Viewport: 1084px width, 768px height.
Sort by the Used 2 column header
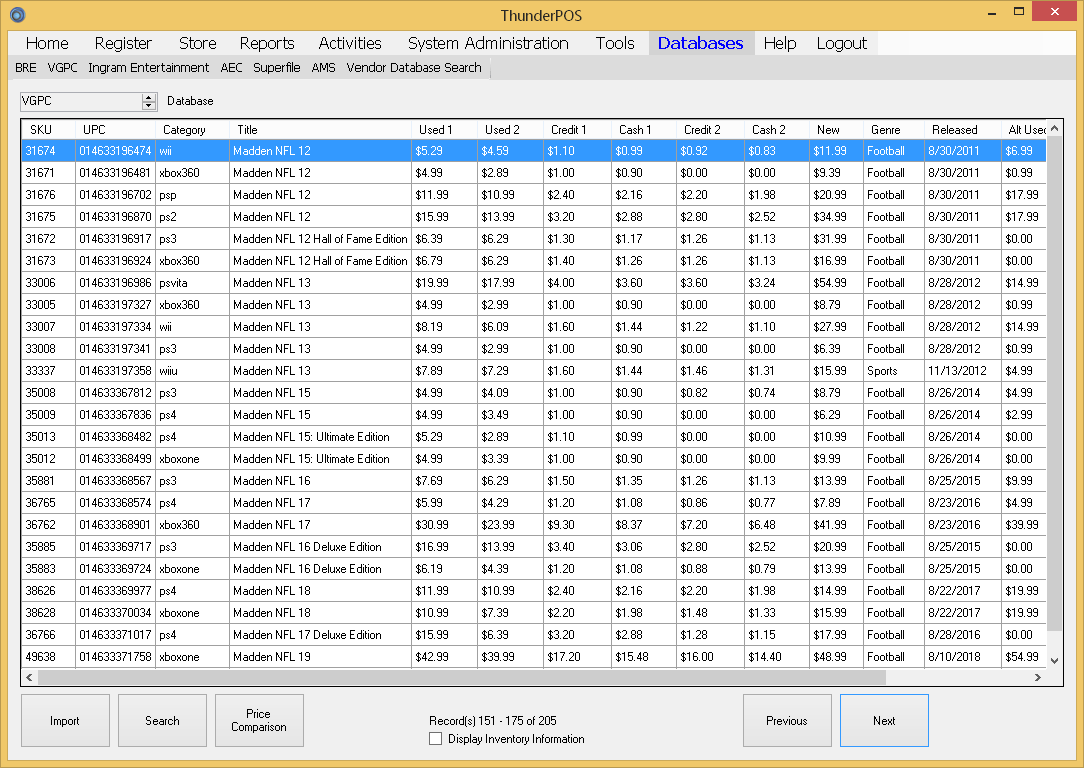[510, 129]
